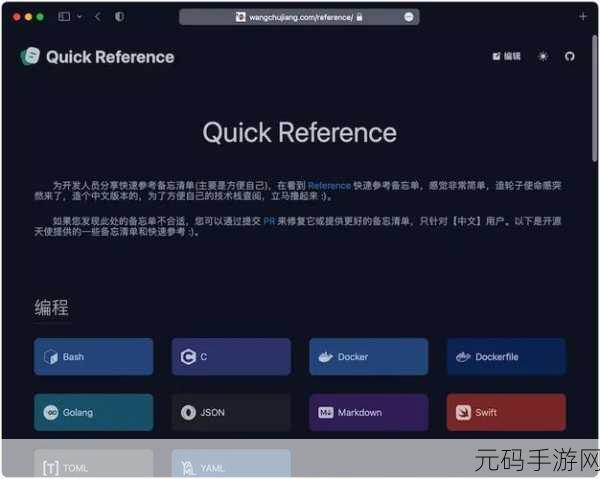This screenshot has height=479, width=600.
Task: Open the Quick Reference header title link
Action: tap(110, 57)
